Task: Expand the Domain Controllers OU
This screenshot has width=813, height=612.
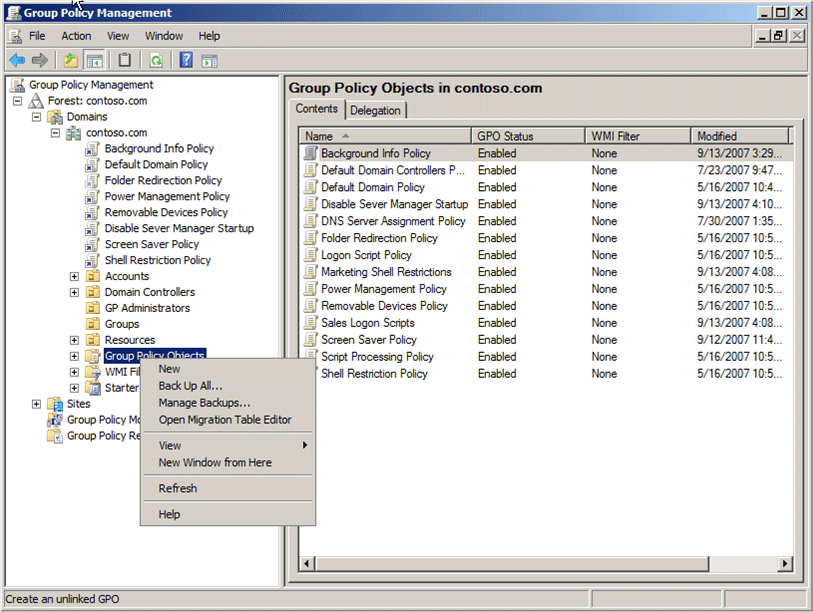Action: pyautogui.click(x=74, y=293)
